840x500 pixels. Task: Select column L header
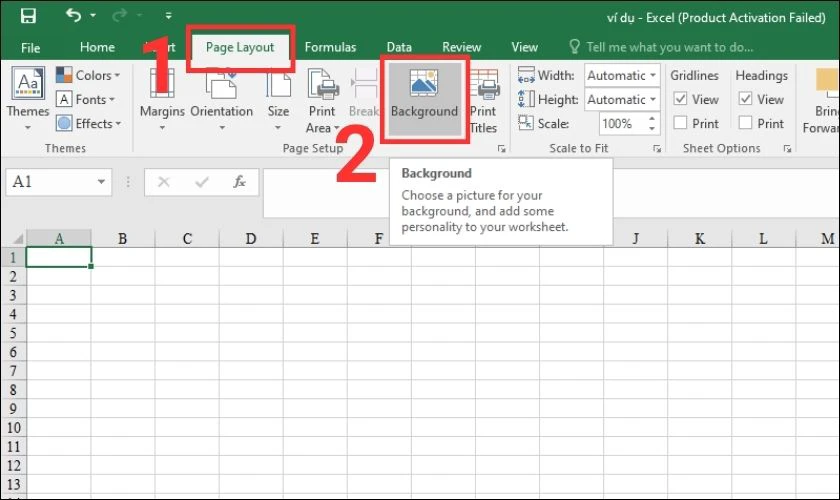[763, 238]
